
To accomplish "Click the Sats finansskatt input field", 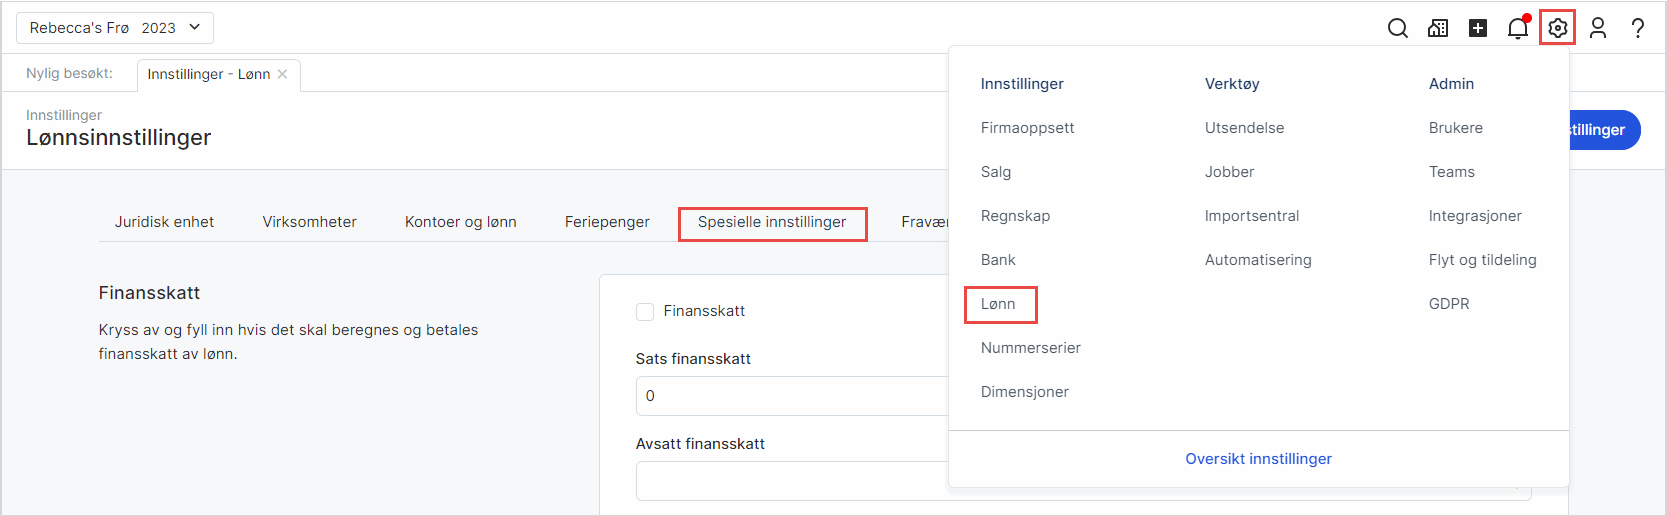I will (x=790, y=396).
